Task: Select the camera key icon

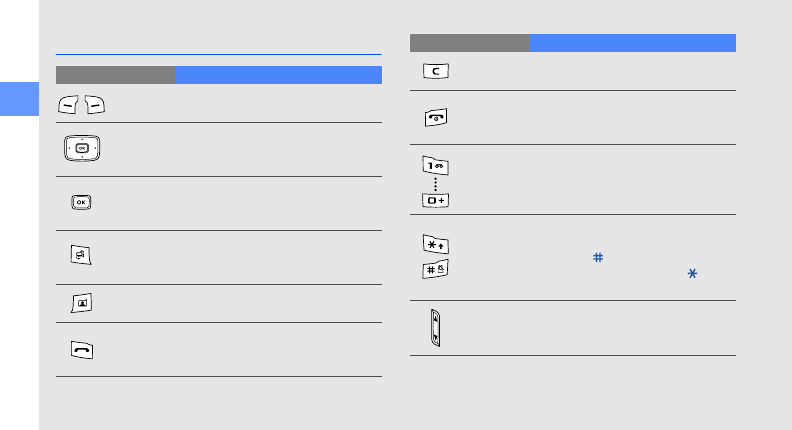Action: [x=82, y=304]
